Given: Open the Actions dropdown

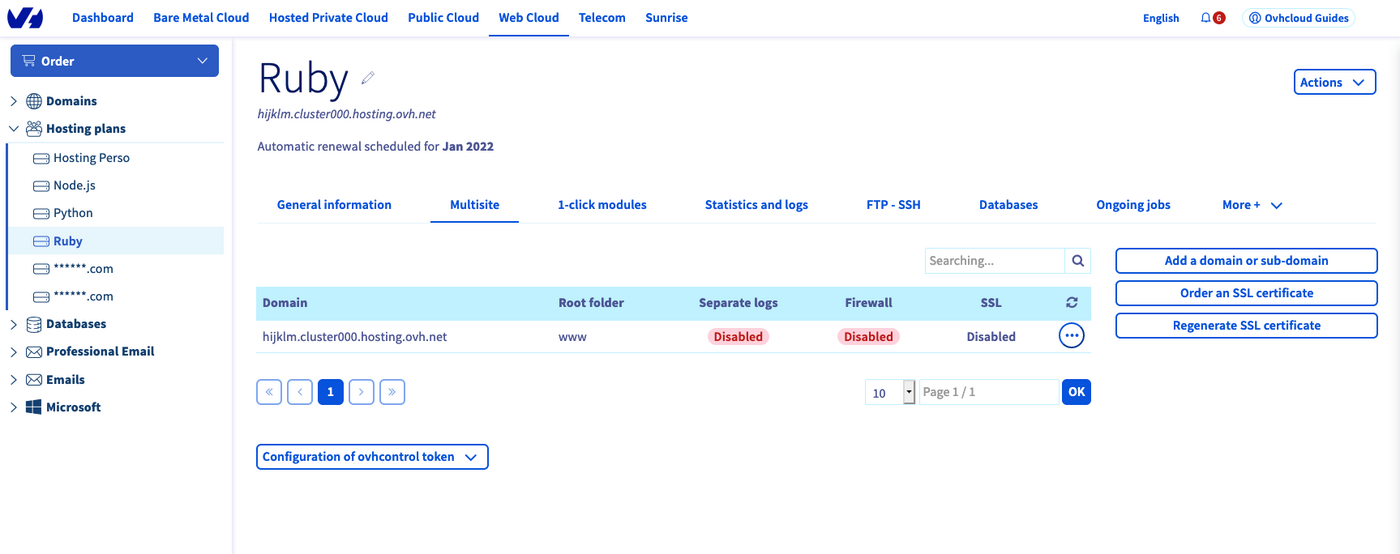Looking at the screenshot, I should point(1335,82).
